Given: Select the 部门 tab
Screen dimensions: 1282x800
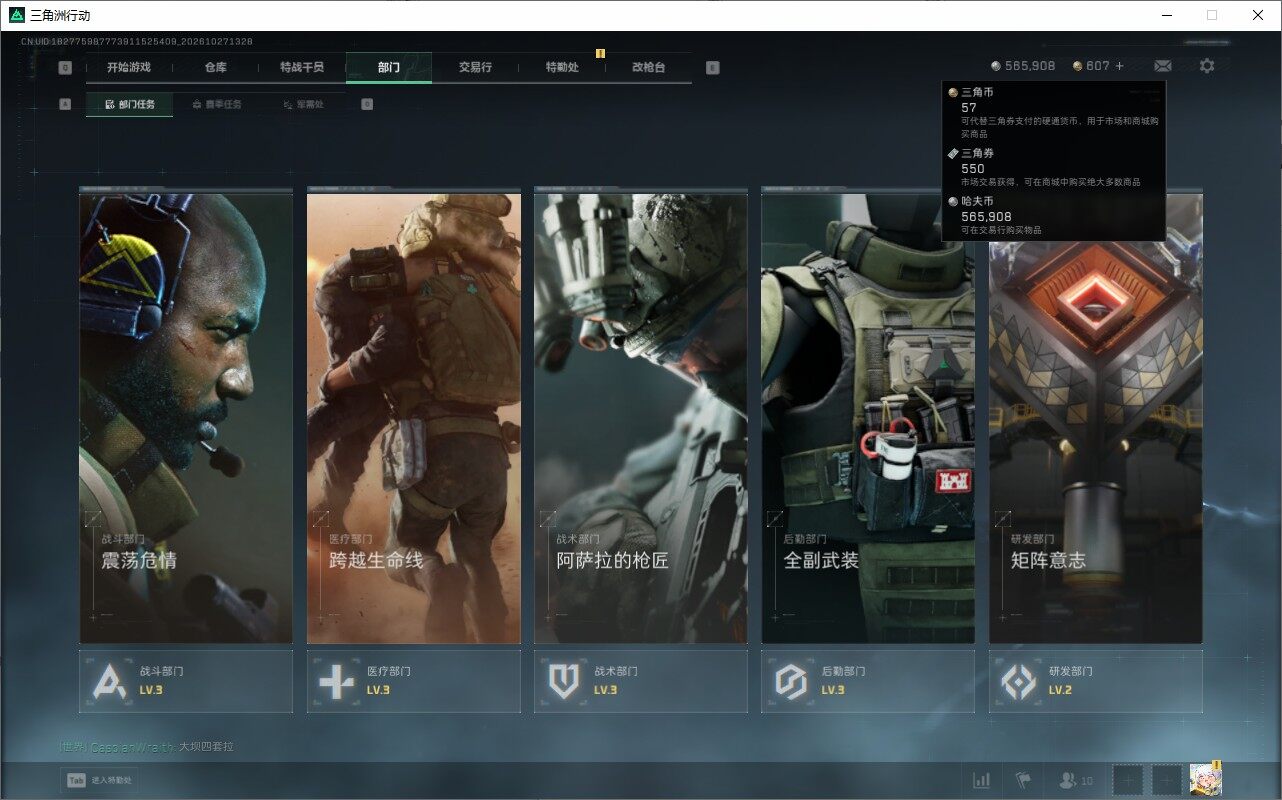Looking at the screenshot, I should 389,67.
